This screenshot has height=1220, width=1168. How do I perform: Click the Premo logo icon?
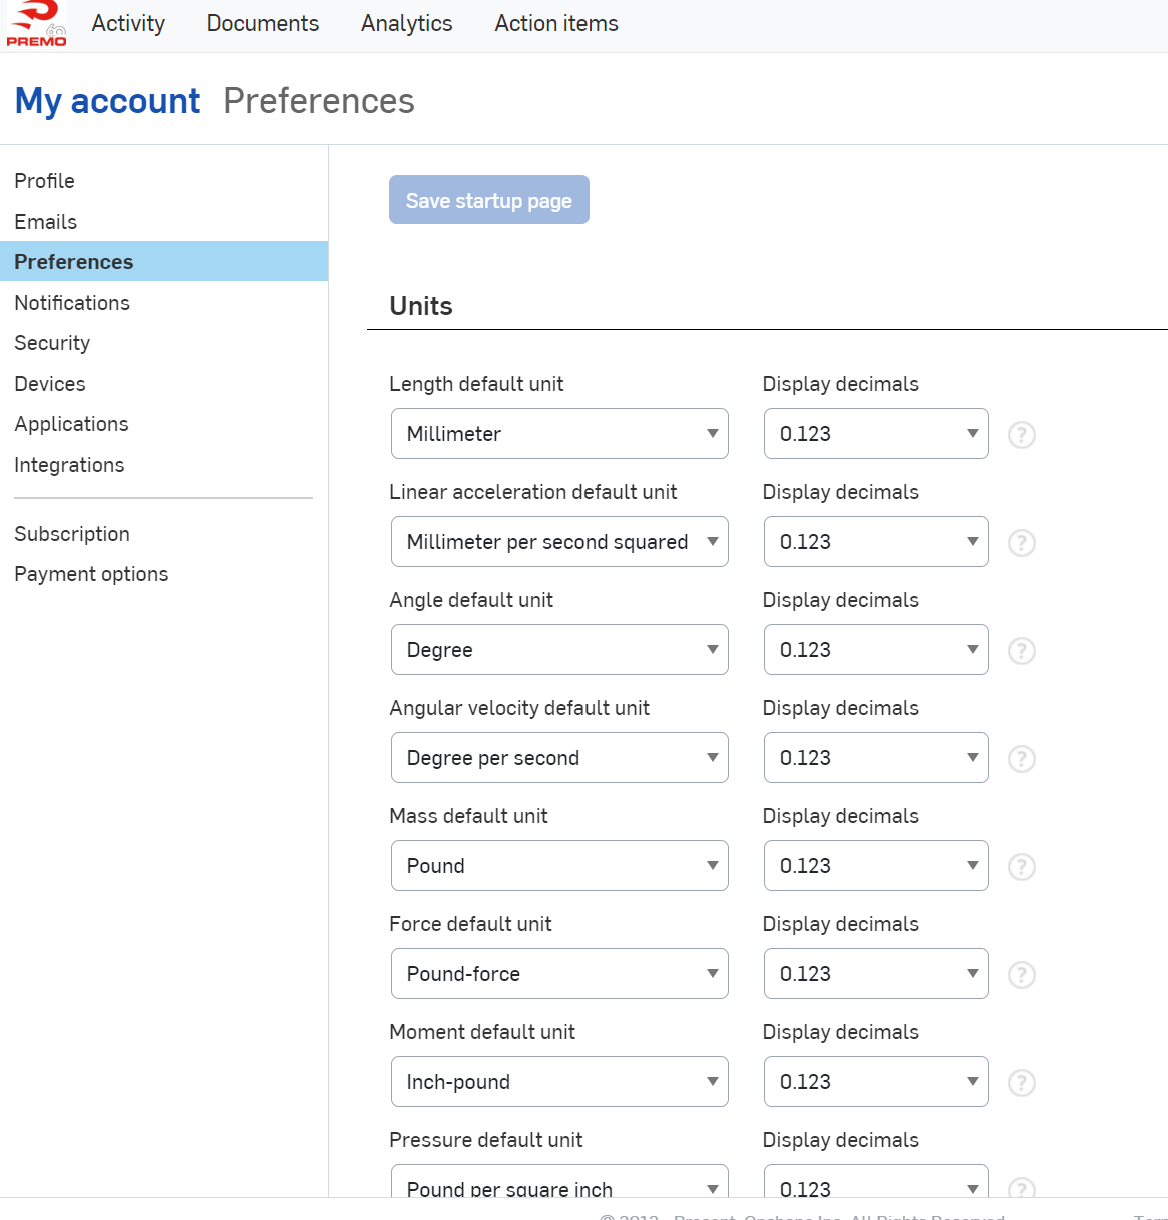(37, 24)
